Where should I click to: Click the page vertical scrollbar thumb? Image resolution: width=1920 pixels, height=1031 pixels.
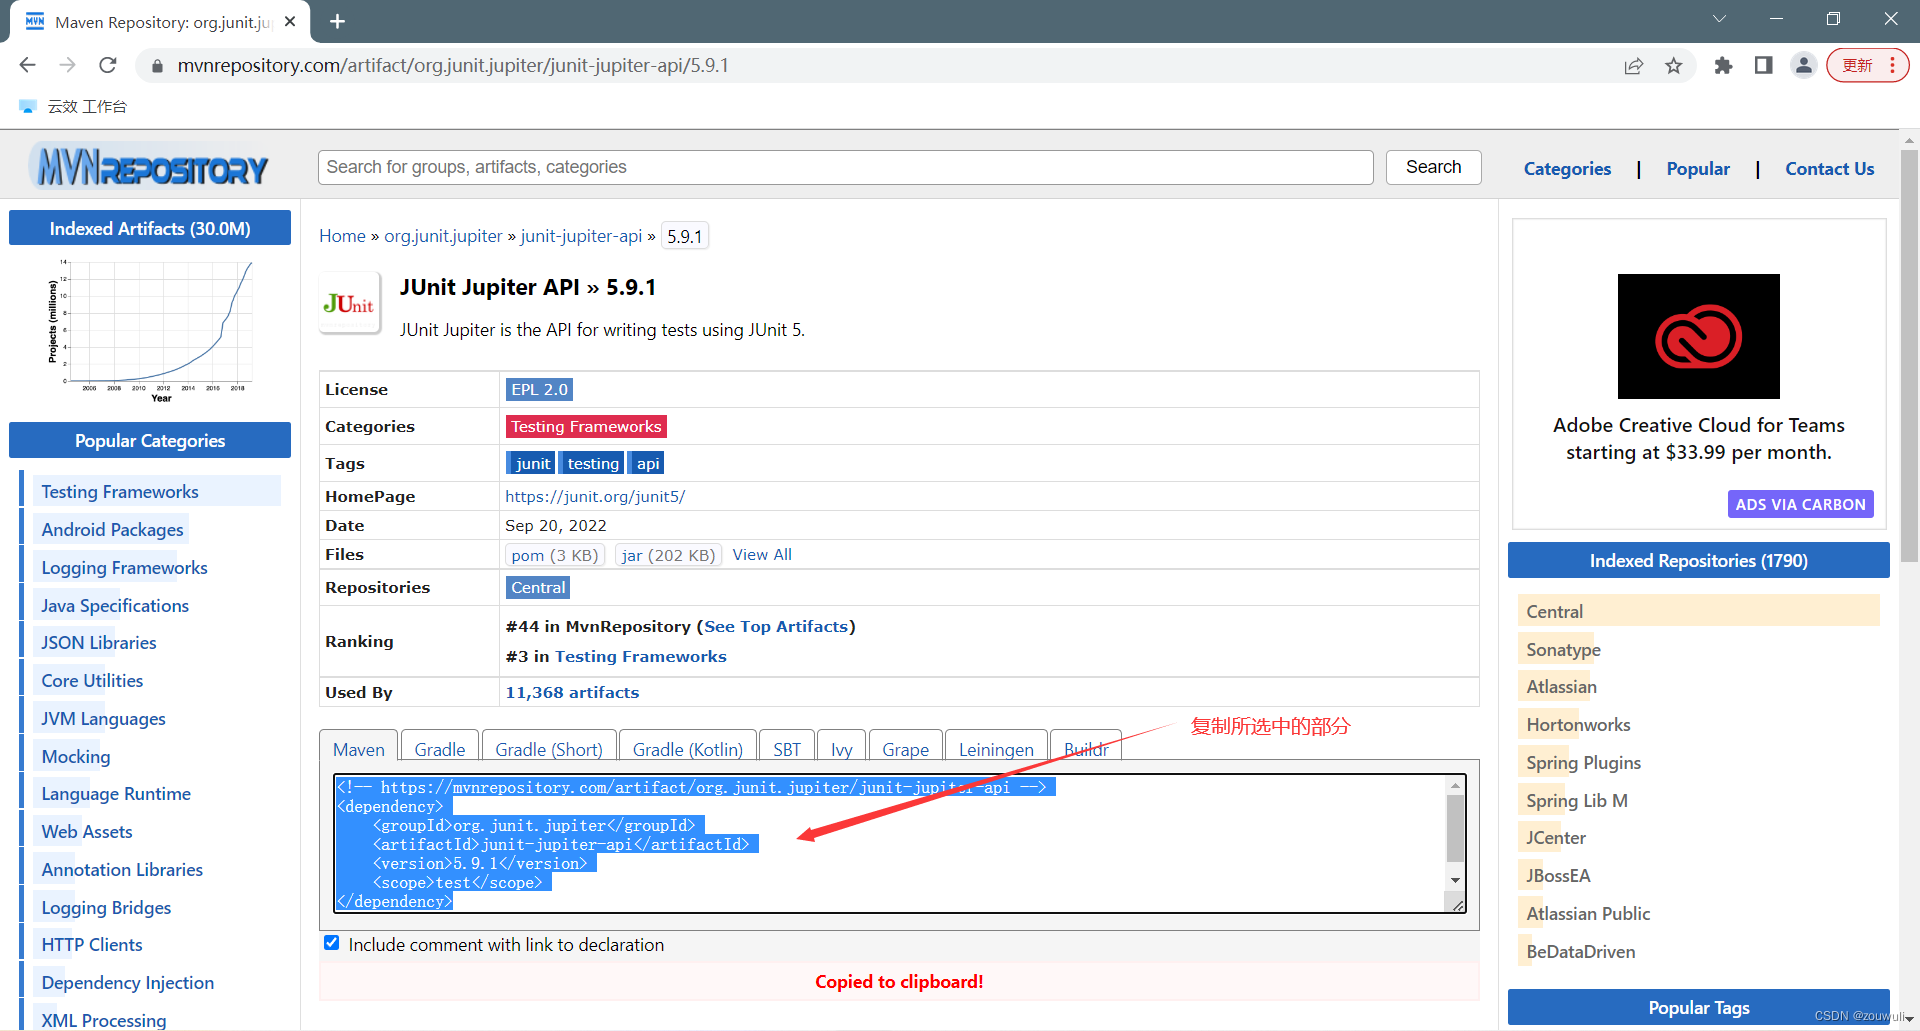(1909, 355)
